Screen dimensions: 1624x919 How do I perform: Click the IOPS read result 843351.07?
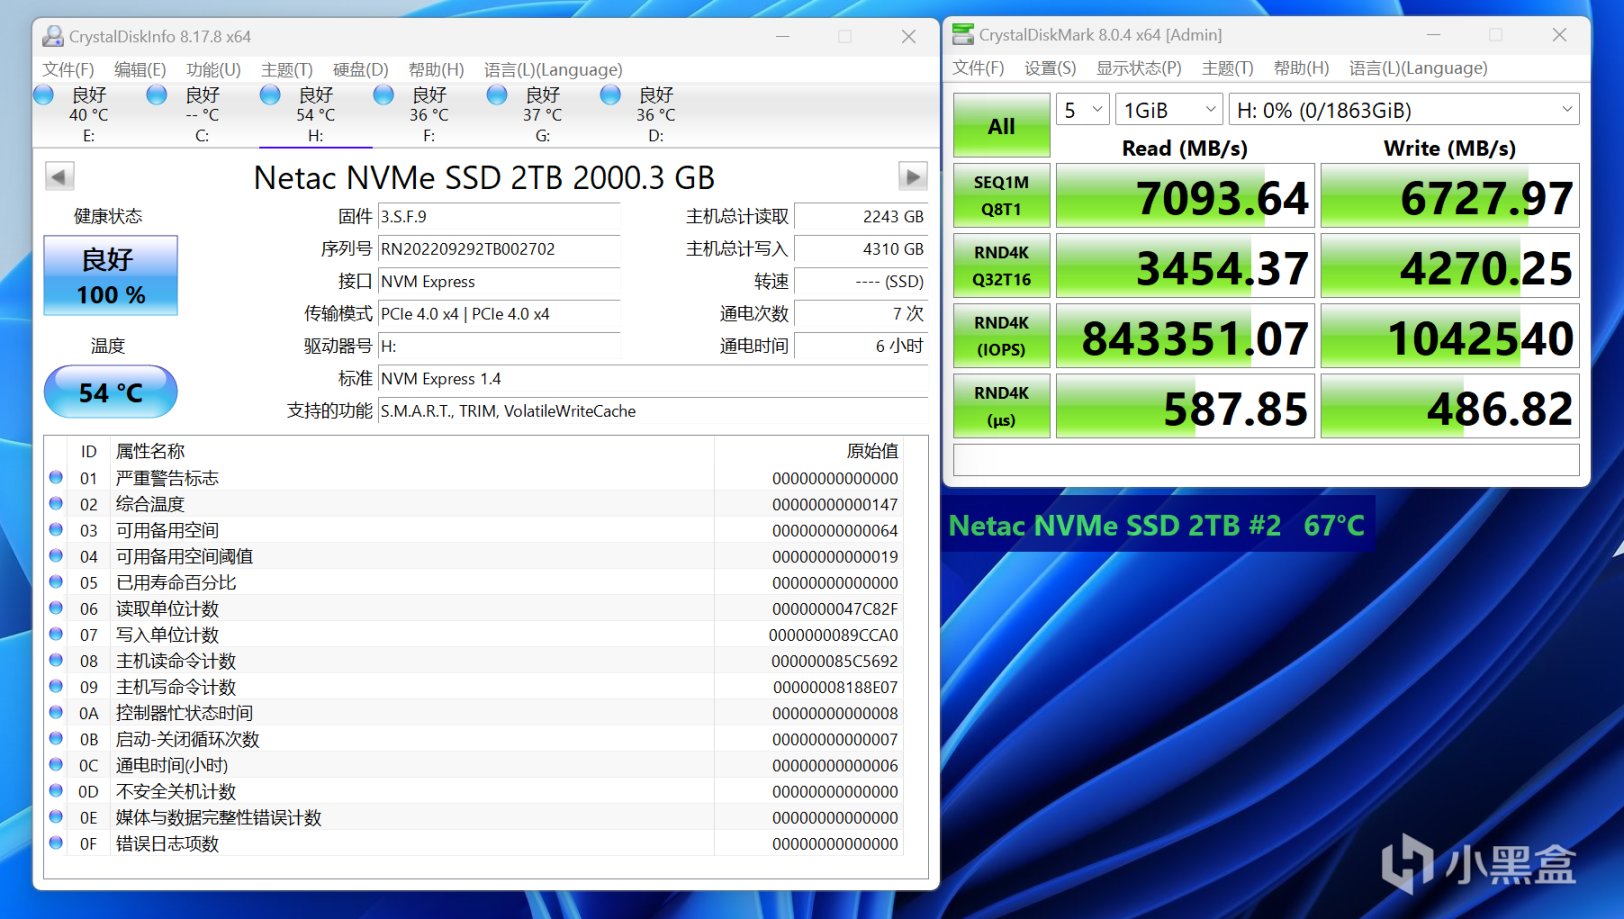pos(1185,336)
